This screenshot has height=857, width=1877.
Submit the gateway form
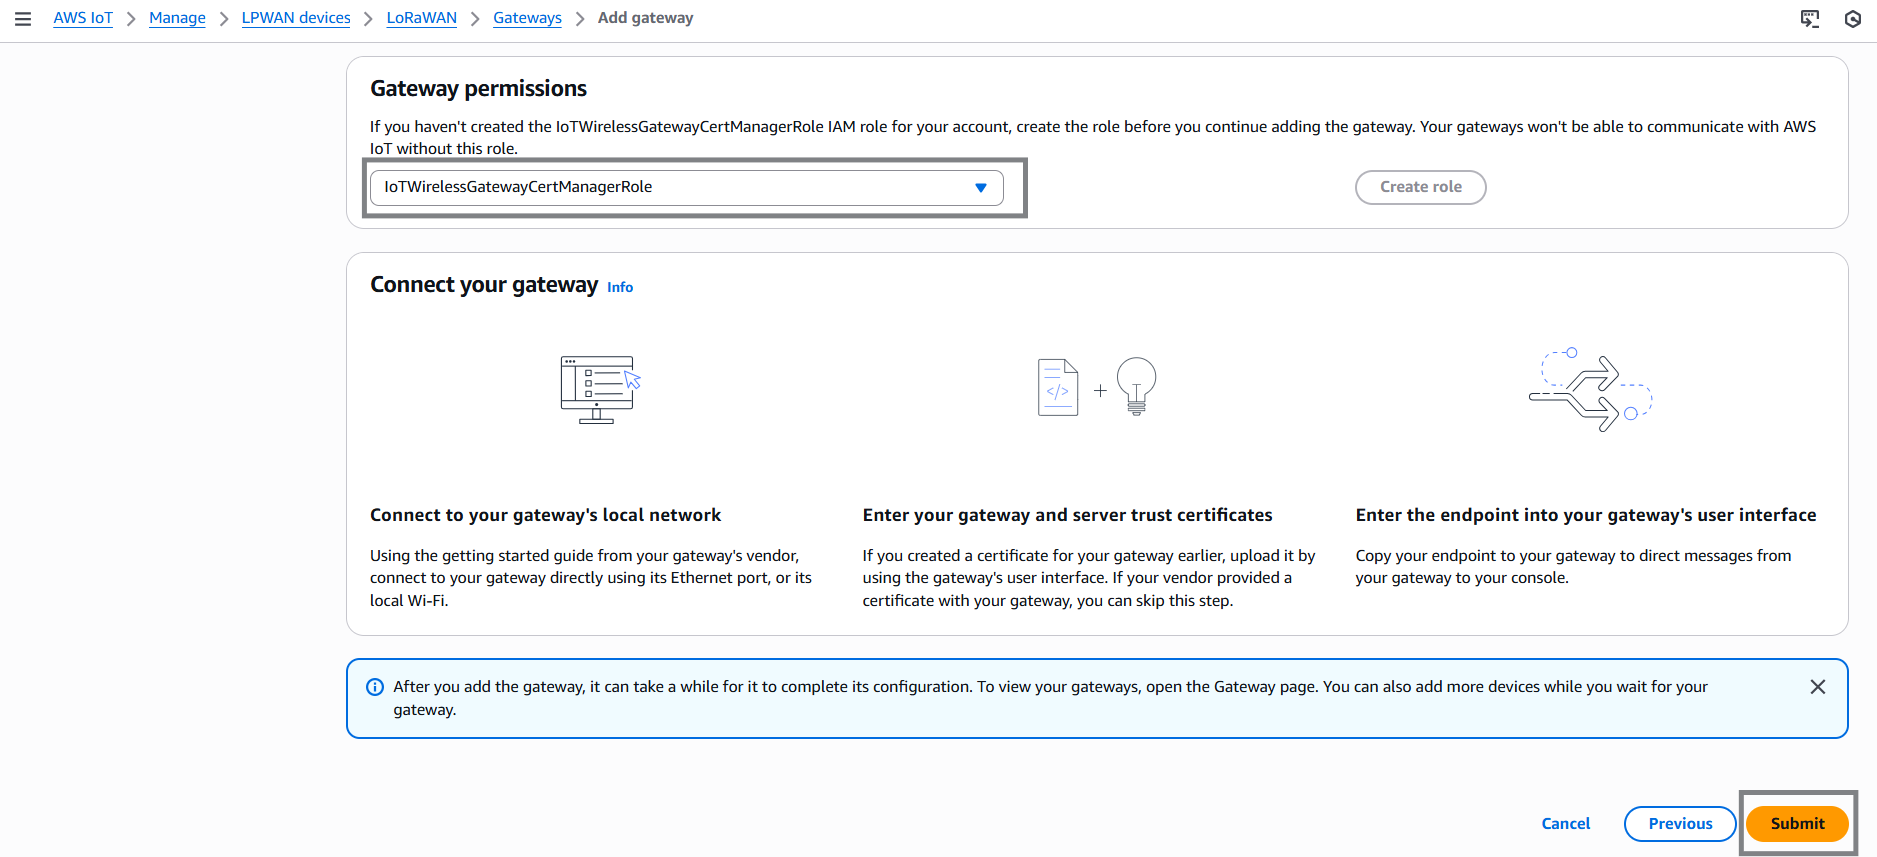click(1797, 824)
